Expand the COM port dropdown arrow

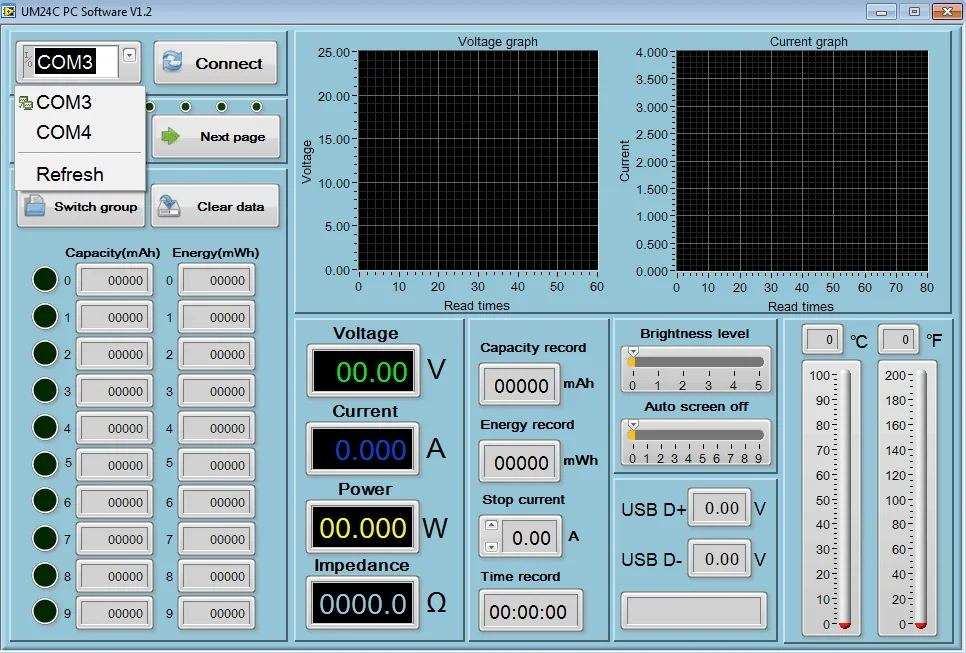[129, 55]
